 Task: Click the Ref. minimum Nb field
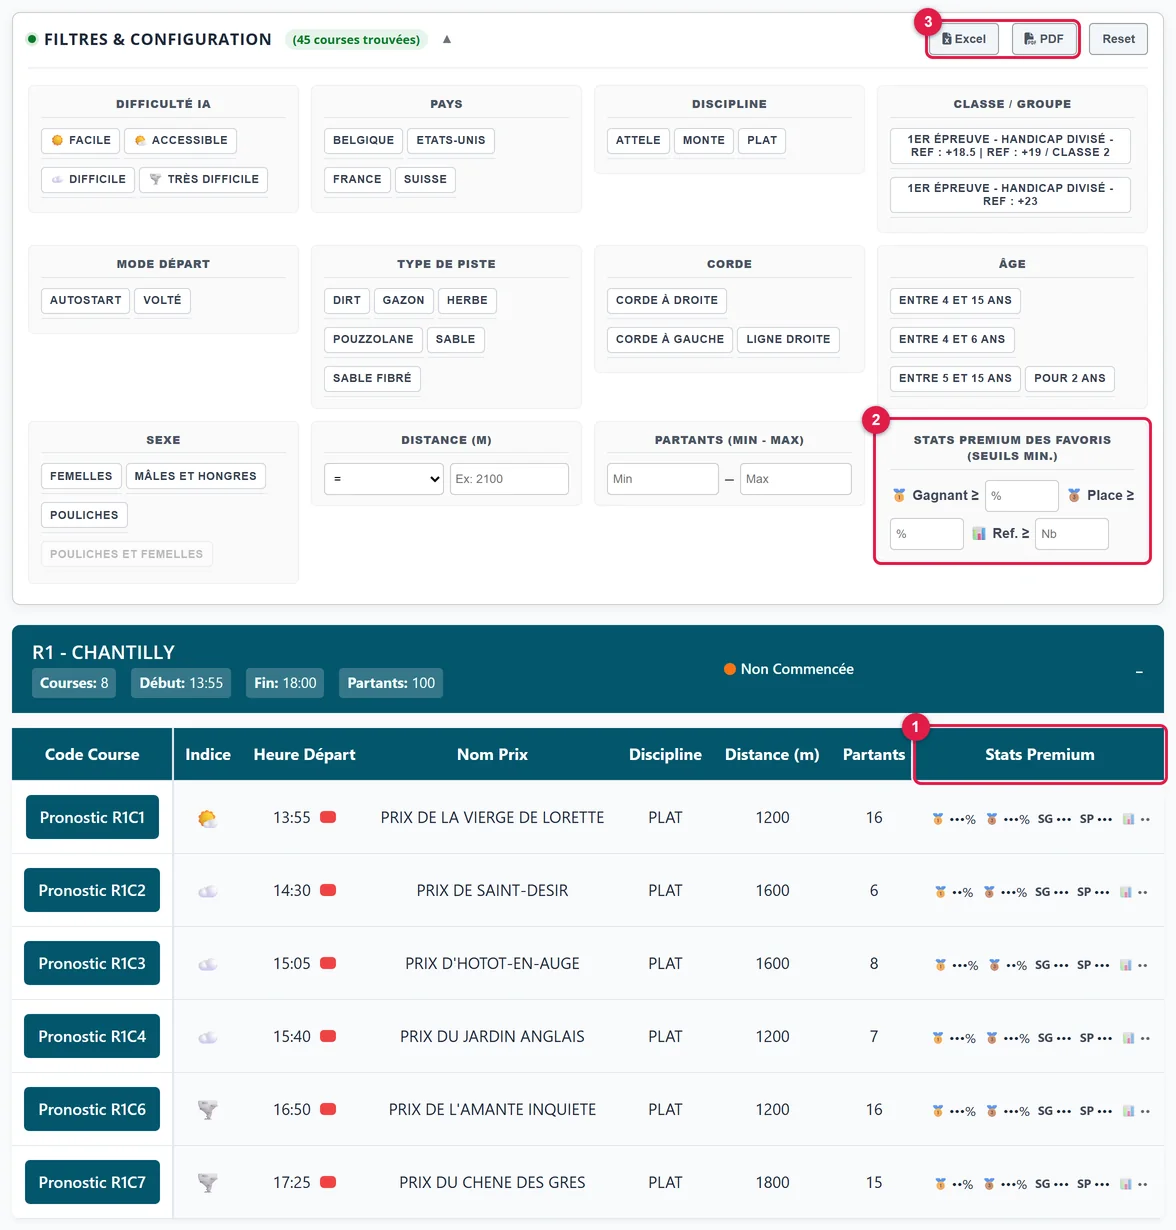tap(1072, 534)
